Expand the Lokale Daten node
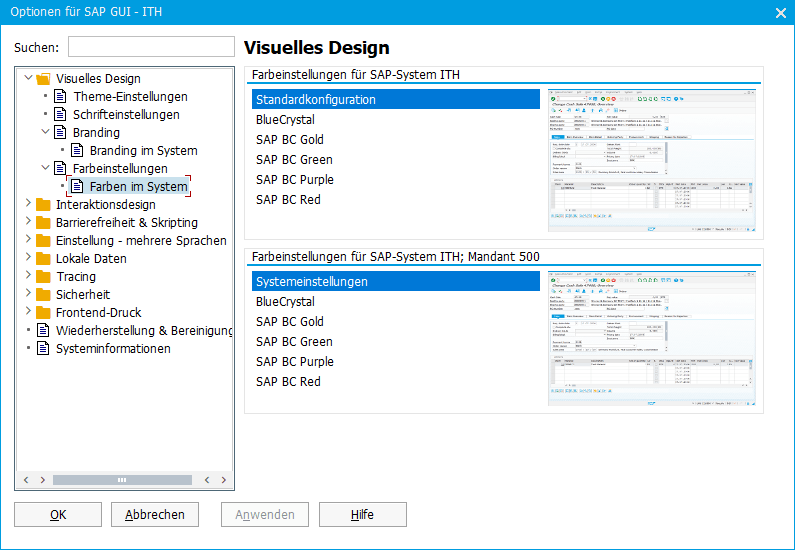The height and width of the screenshot is (550, 795). coord(28,258)
